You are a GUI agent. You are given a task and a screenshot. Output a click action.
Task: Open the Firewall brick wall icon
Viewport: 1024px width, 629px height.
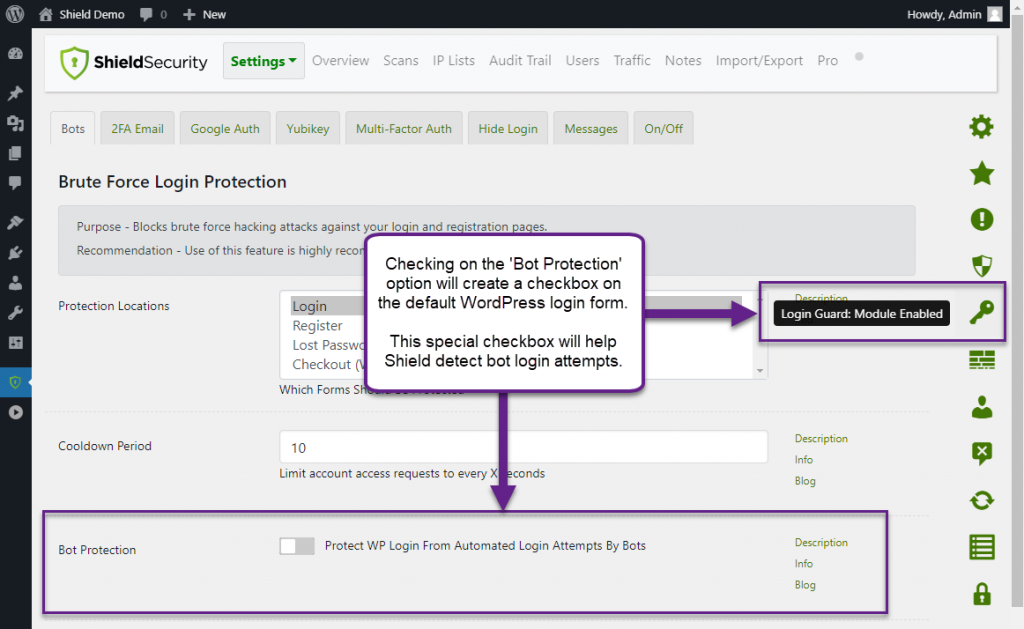[982, 360]
